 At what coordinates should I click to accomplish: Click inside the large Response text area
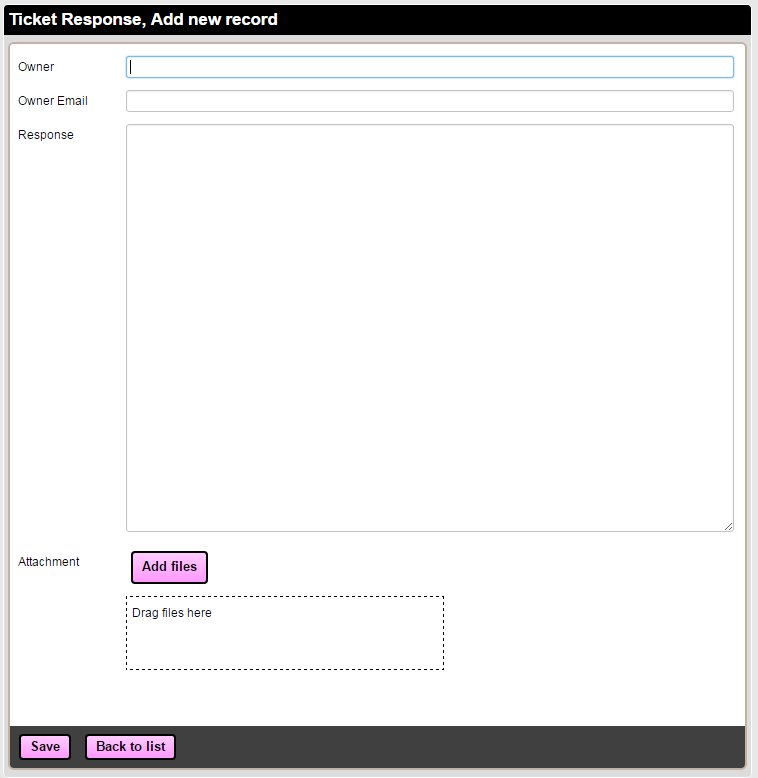[430, 327]
